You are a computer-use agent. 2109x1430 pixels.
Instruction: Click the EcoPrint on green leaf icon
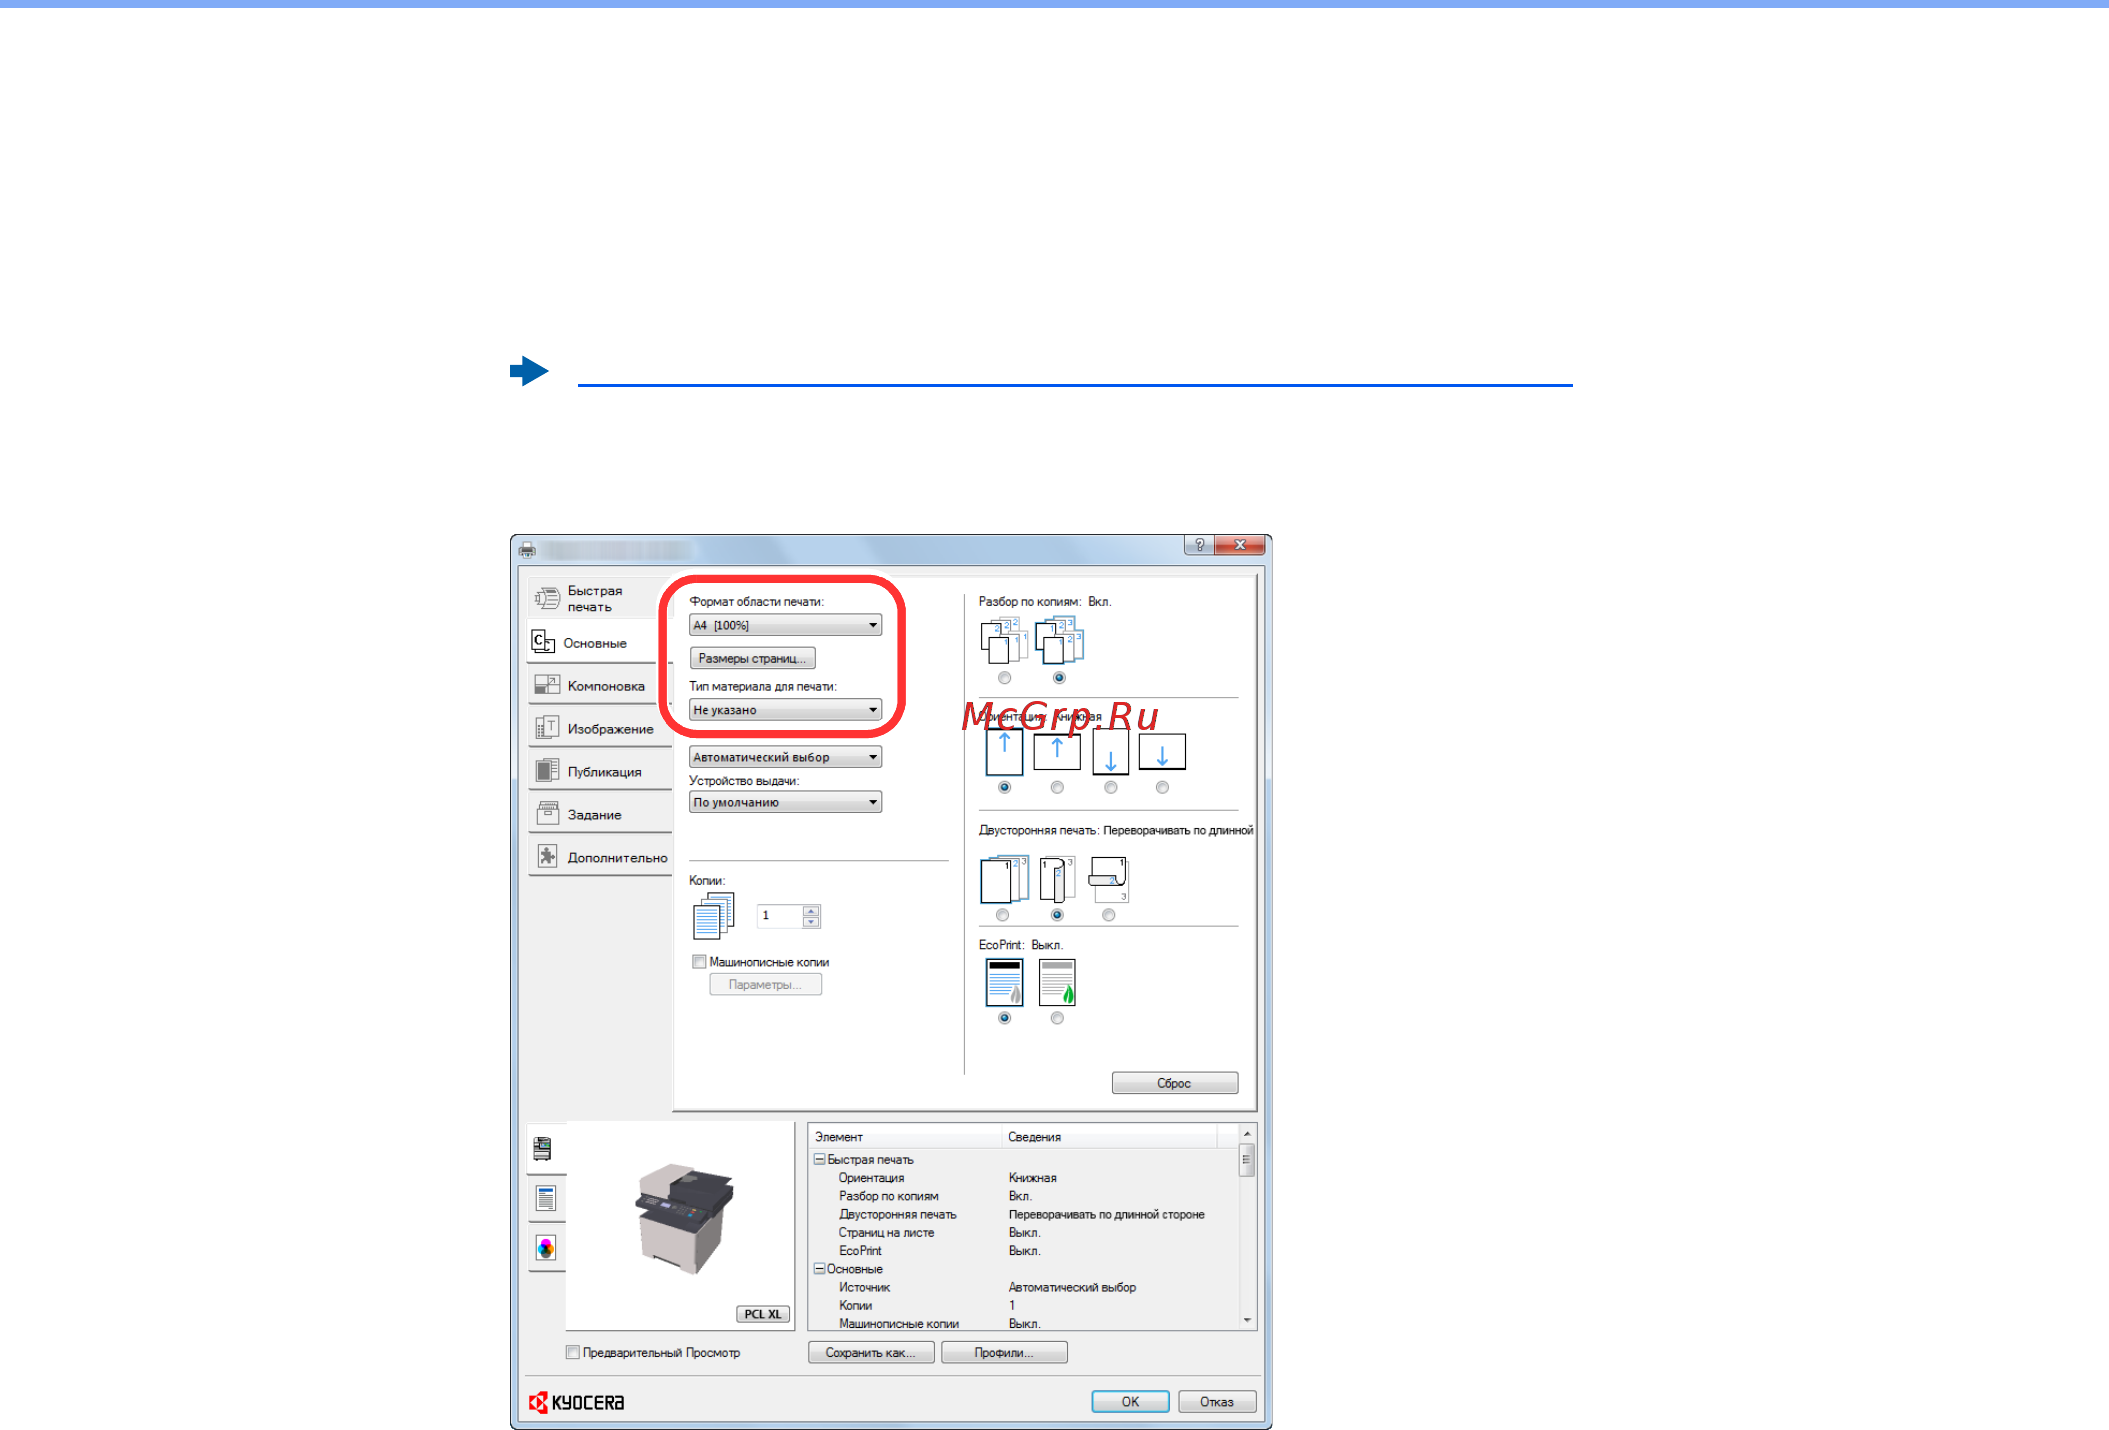[x=1057, y=982]
